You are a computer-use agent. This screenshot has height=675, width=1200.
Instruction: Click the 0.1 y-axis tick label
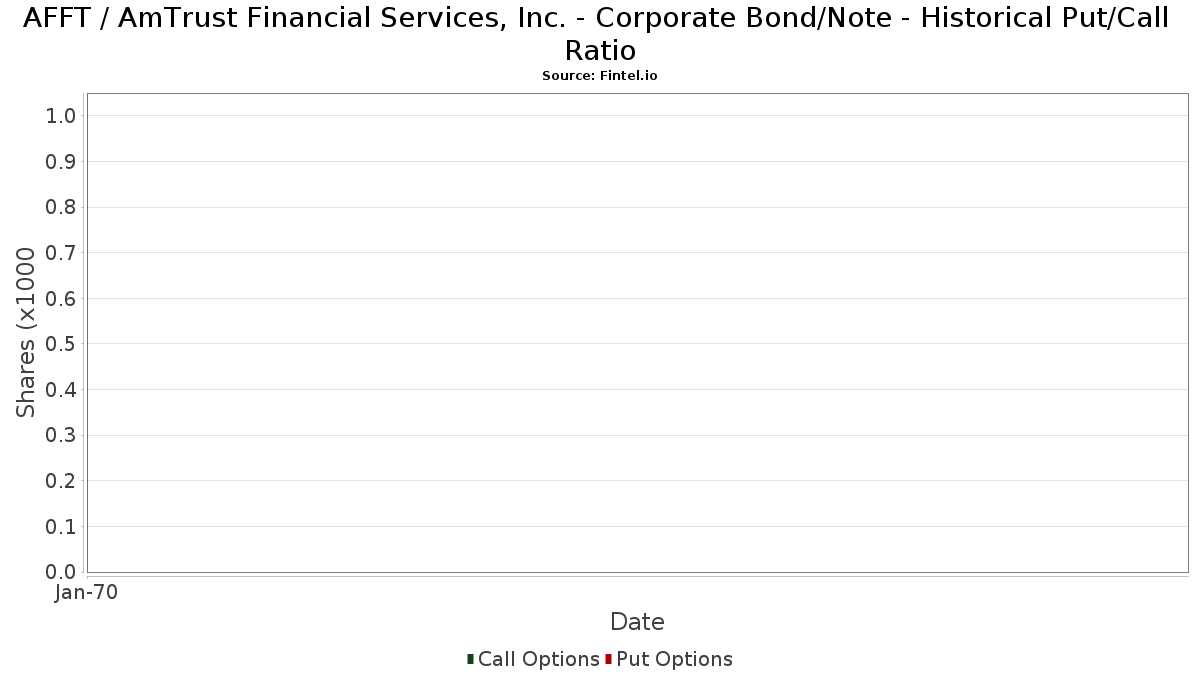pyautogui.click(x=61, y=527)
